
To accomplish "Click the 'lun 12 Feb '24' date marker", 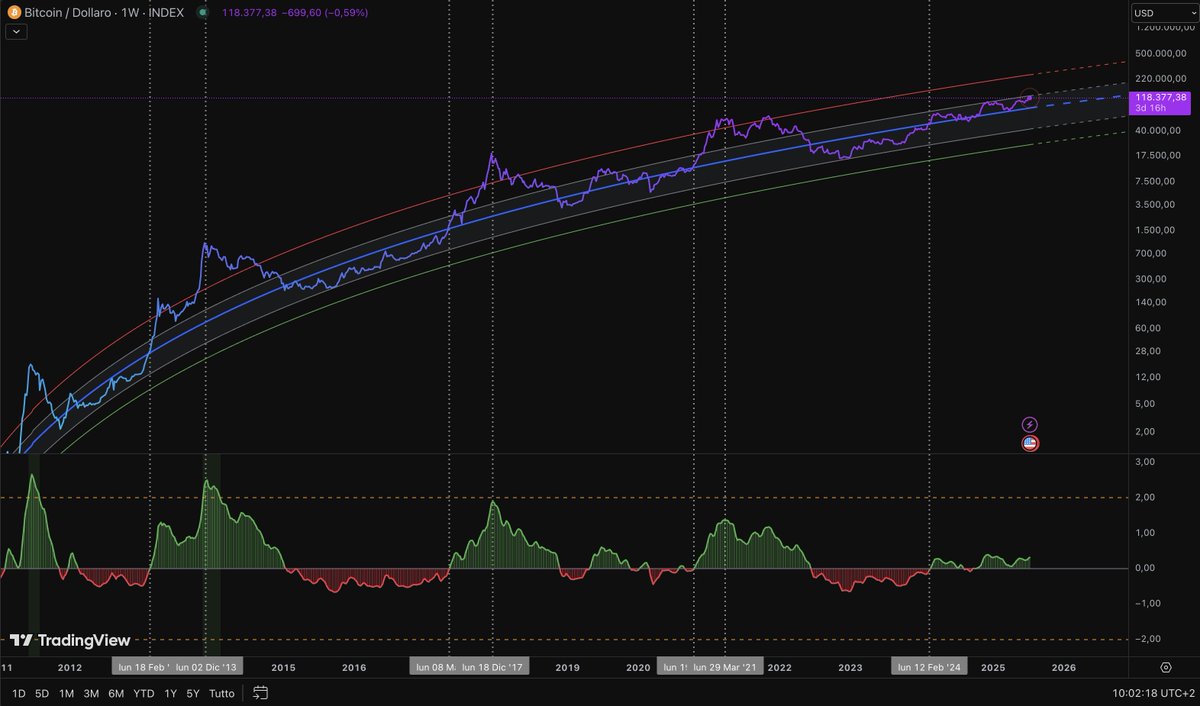I will click(930, 667).
